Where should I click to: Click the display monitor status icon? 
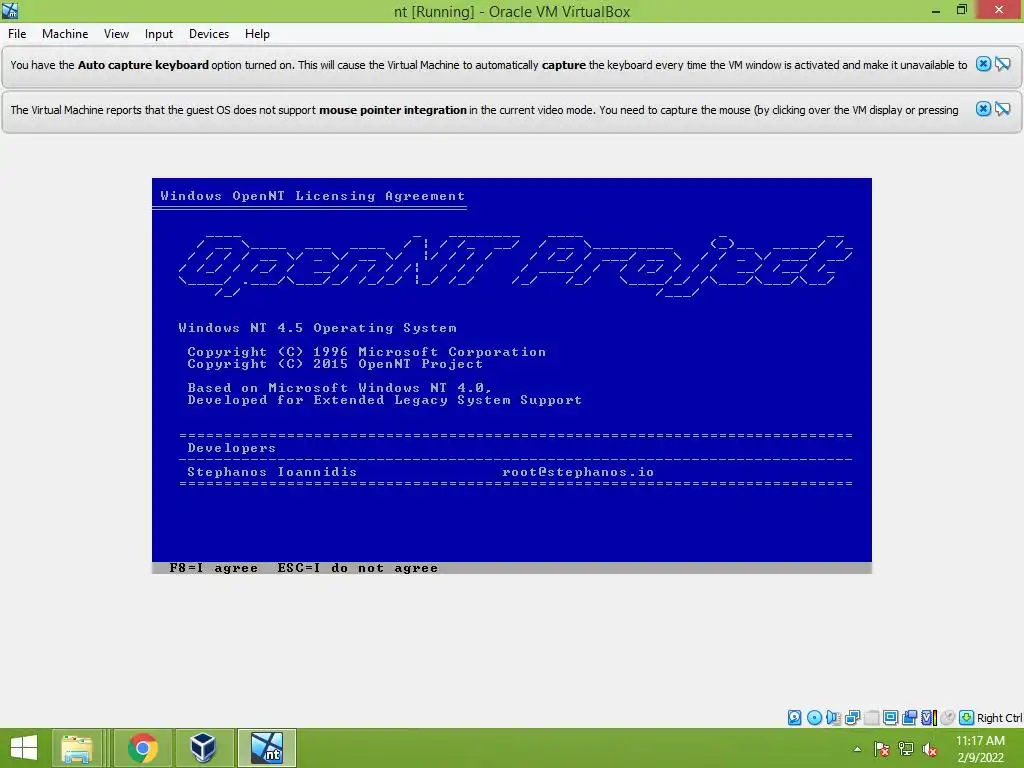890,718
